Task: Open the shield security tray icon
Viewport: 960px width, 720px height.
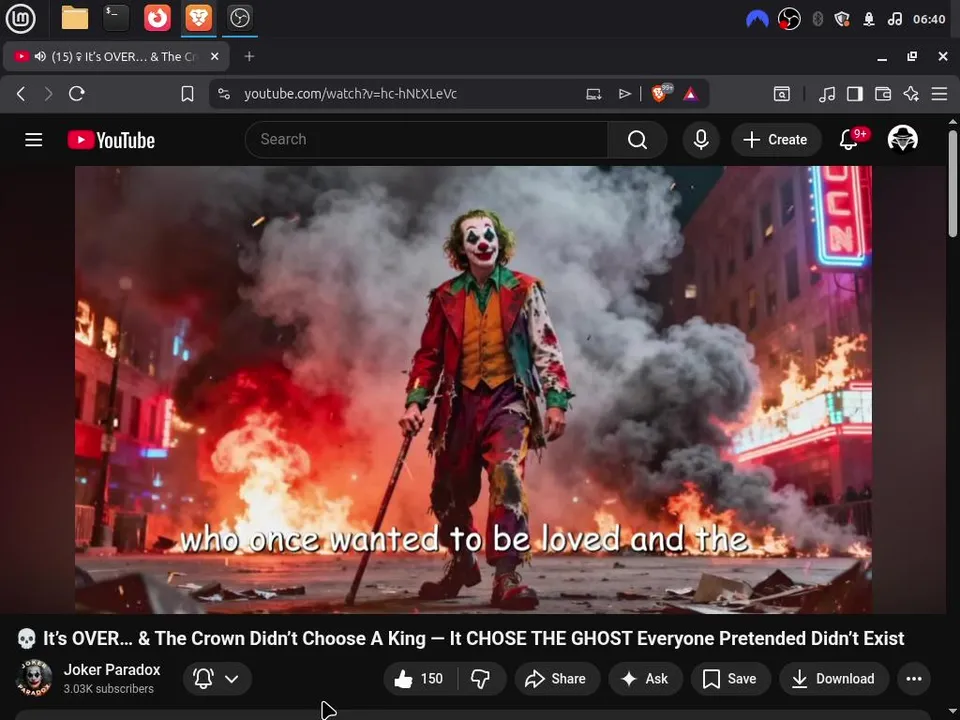Action: click(842, 19)
